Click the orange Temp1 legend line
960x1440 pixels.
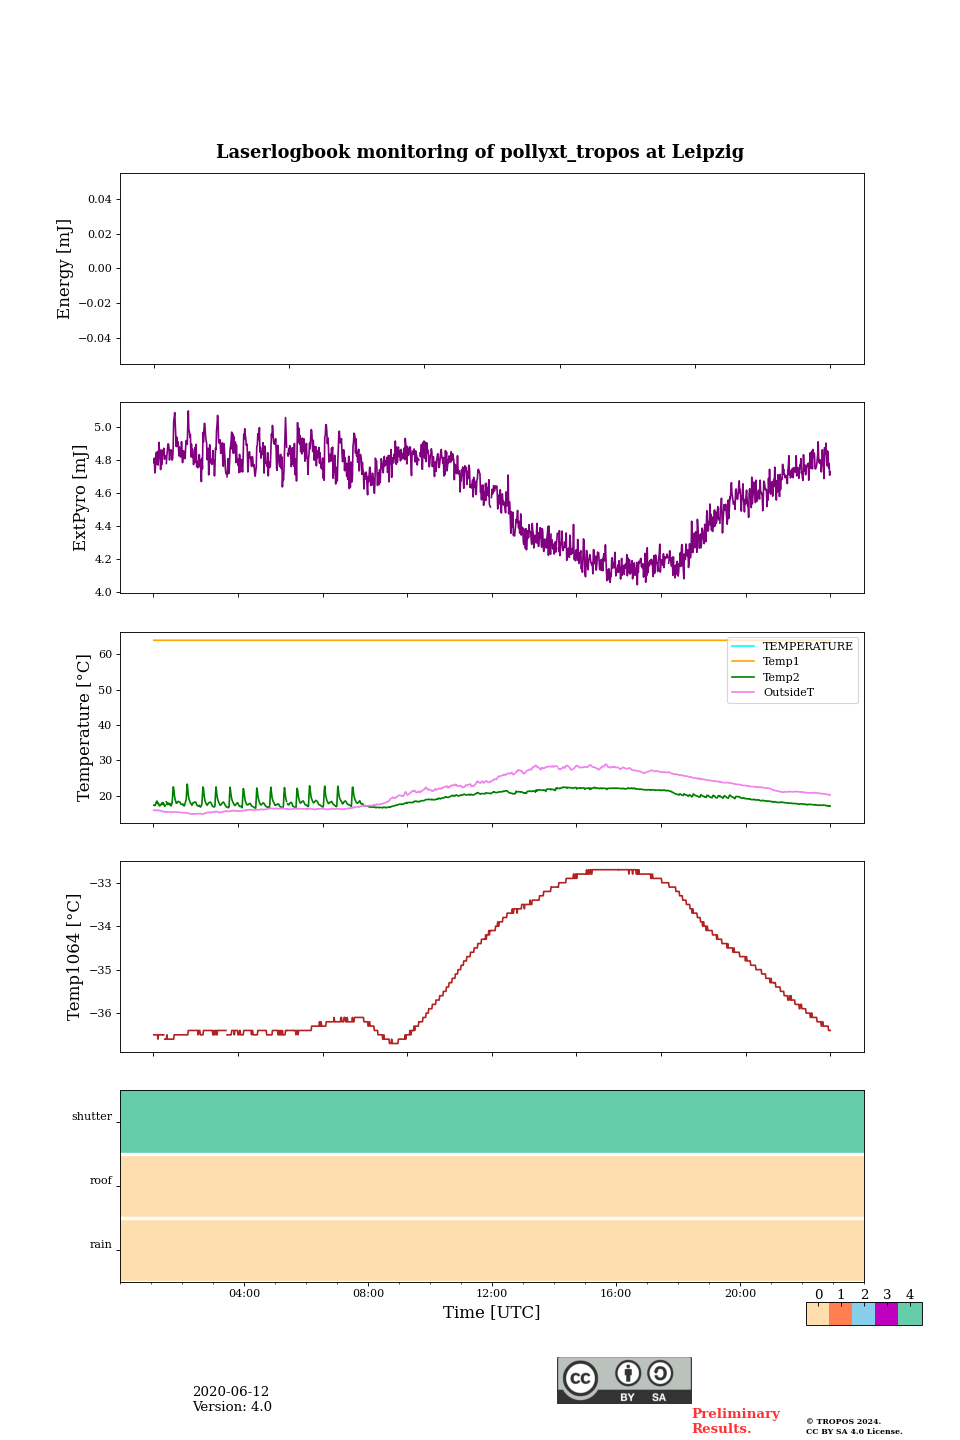tap(743, 662)
